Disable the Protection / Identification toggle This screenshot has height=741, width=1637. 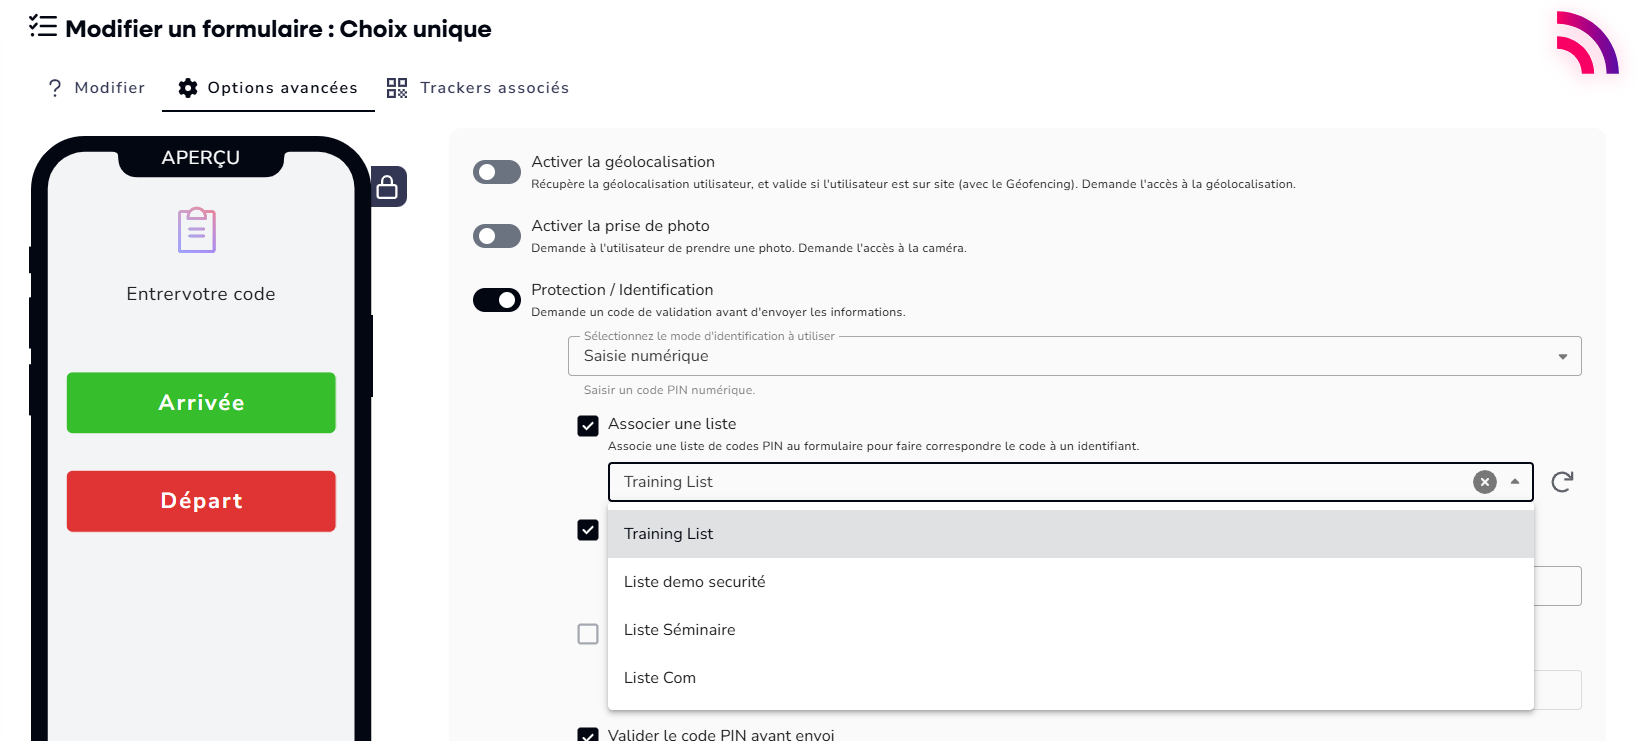pos(497,300)
